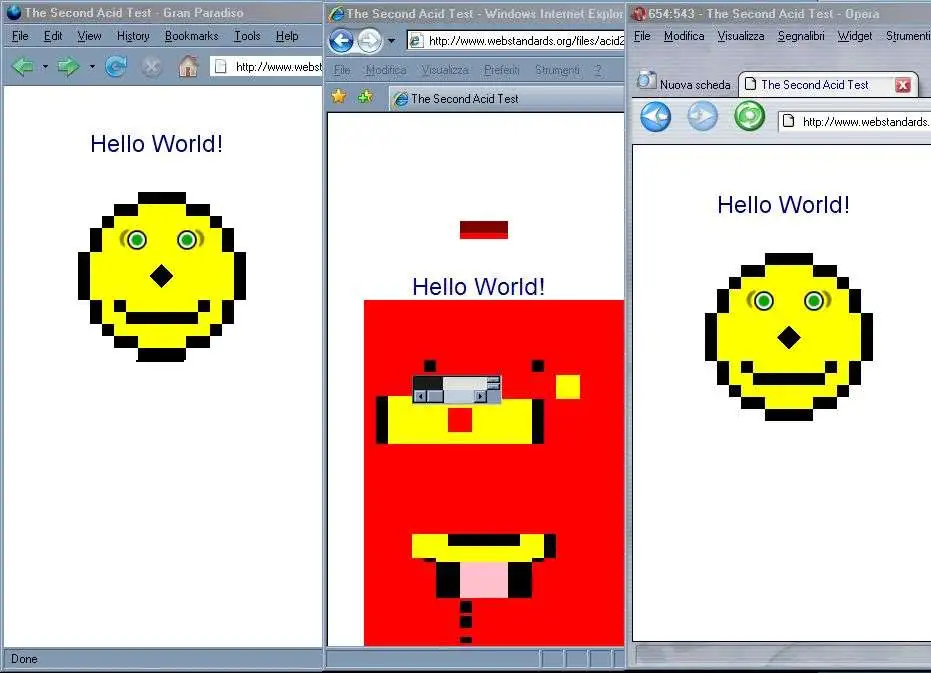Click Done status text in Firefox
Viewport: 931px width, 673px height.
[x=24, y=659]
